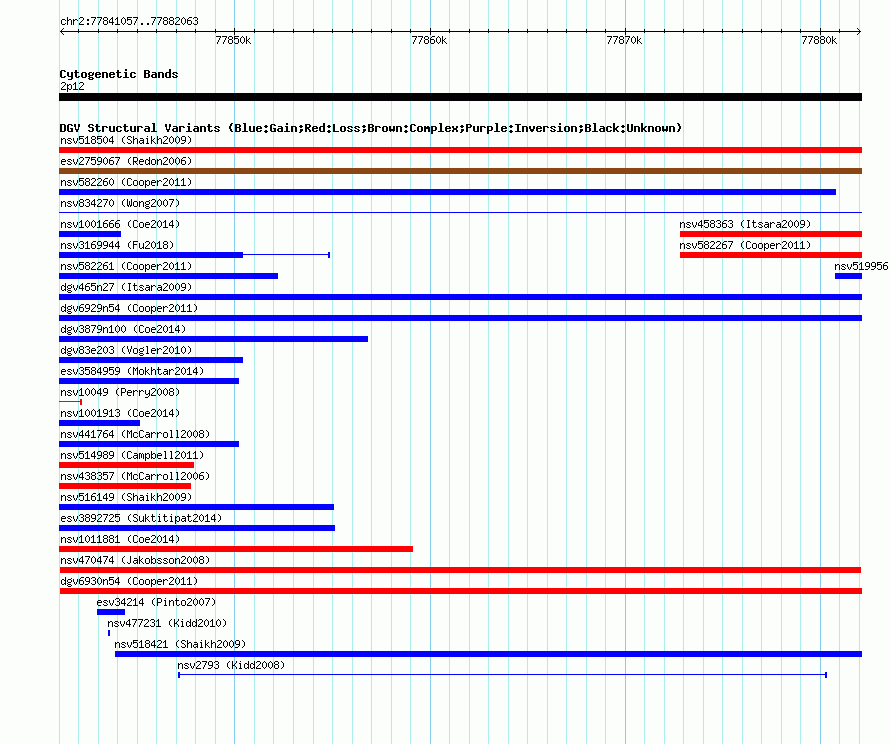Viewport: 890px width, 744px height.
Task: Click the Cytogenetic Bands track title
Action: [119, 74]
